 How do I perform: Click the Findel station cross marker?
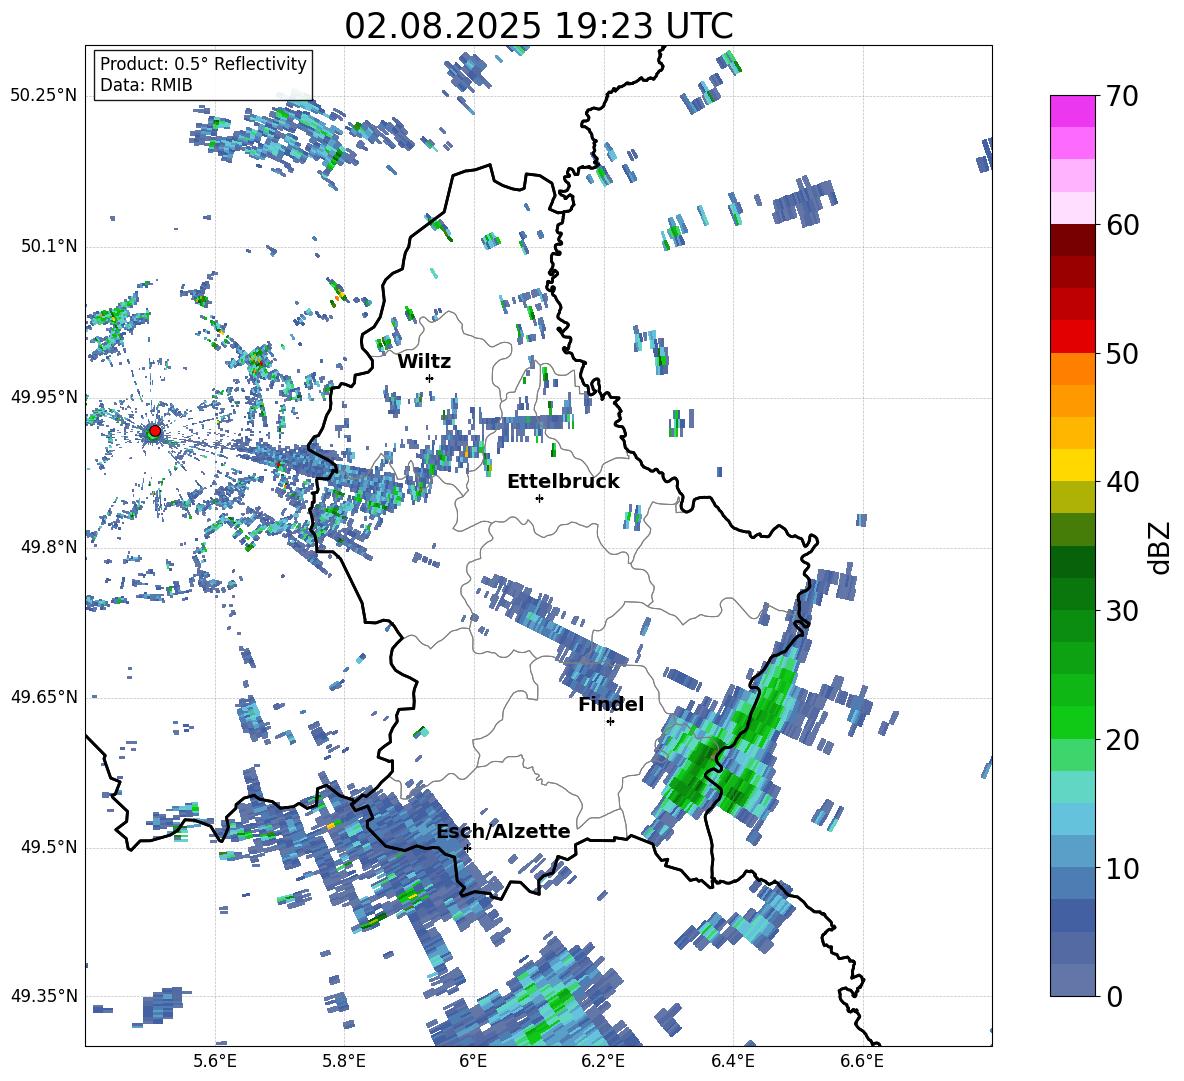pyautogui.click(x=610, y=722)
